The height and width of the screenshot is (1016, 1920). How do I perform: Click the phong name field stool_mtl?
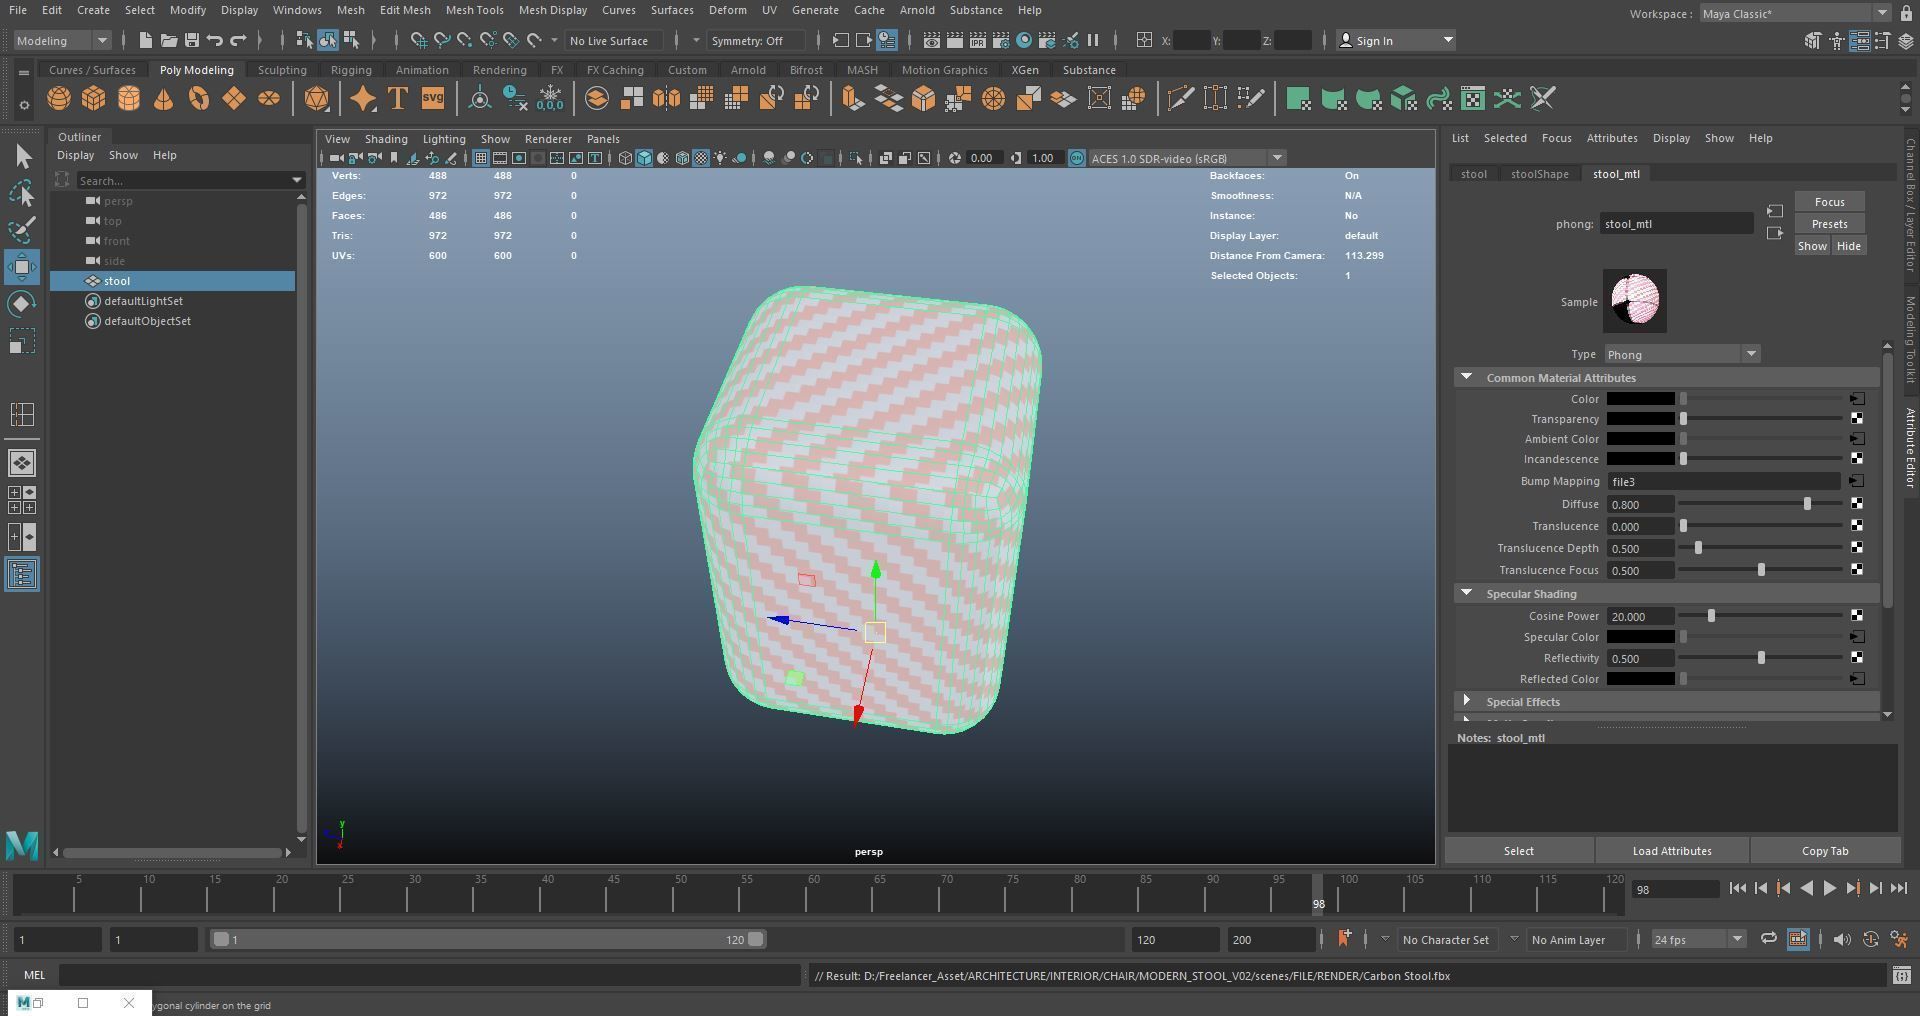tap(1676, 224)
